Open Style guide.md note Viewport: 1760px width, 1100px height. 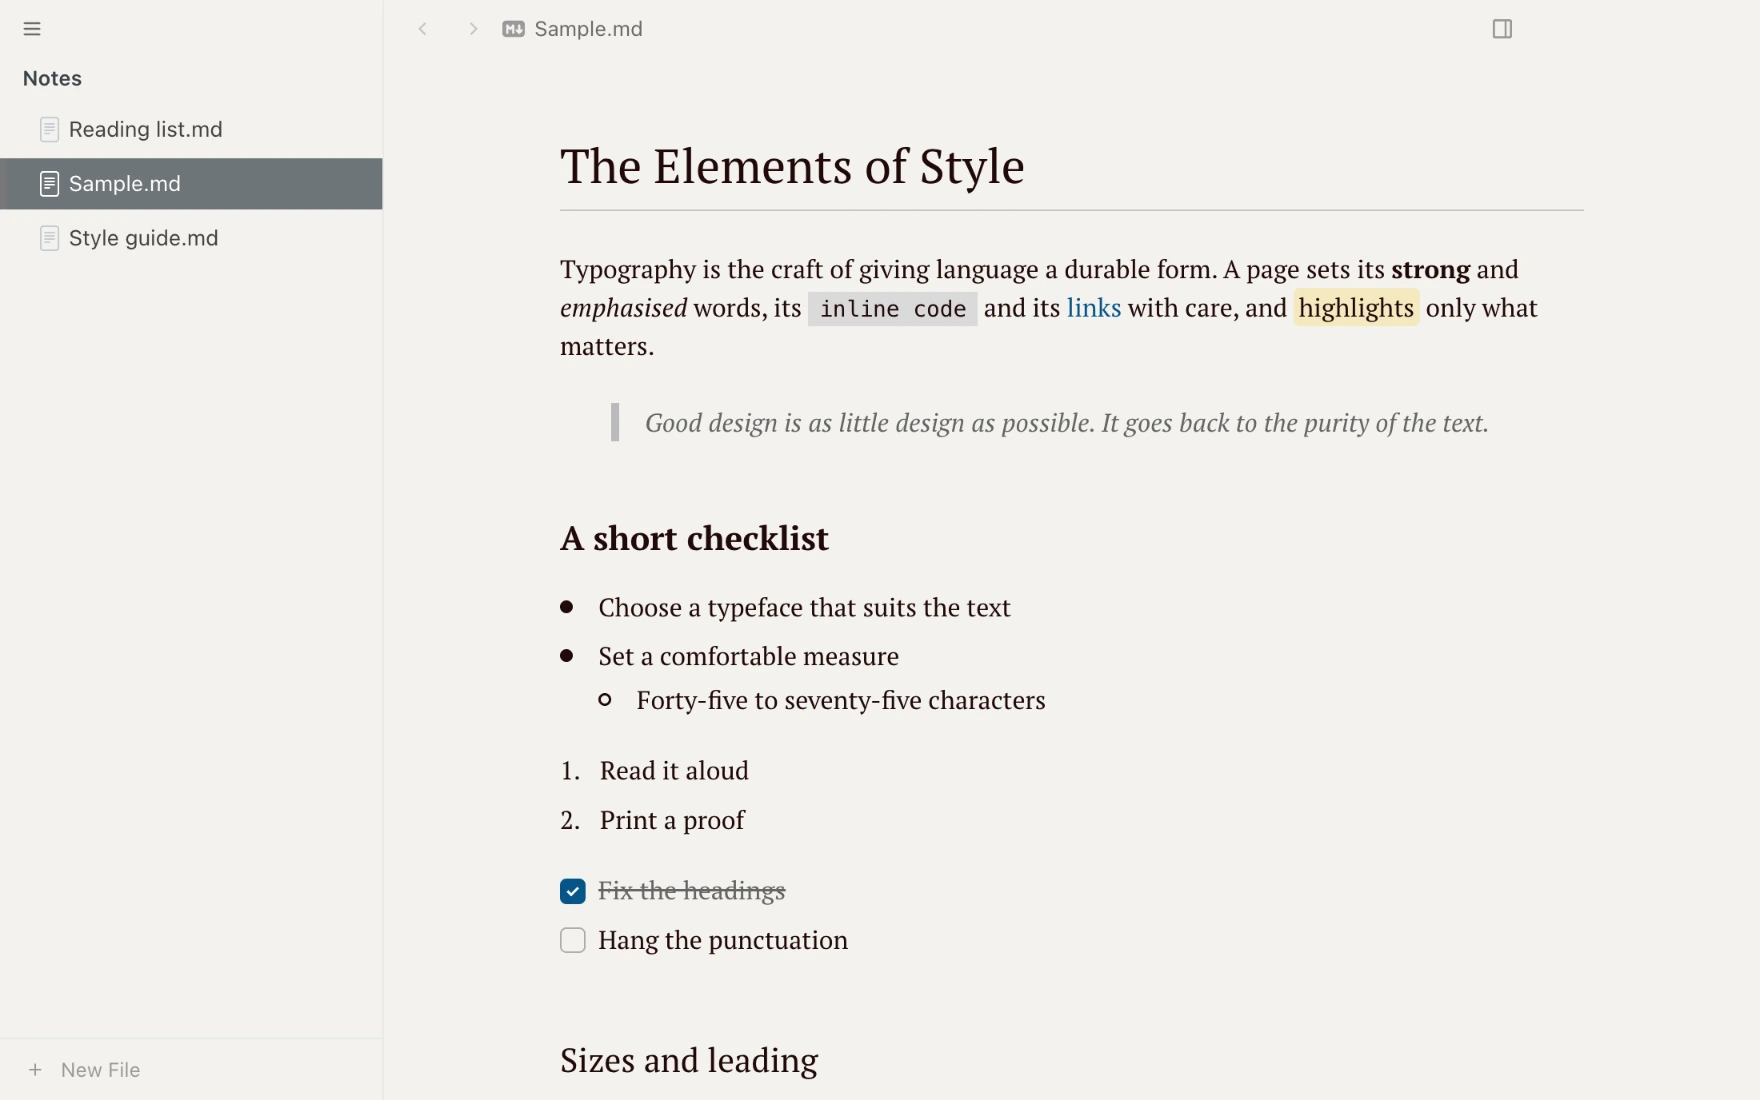[x=191, y=238]
